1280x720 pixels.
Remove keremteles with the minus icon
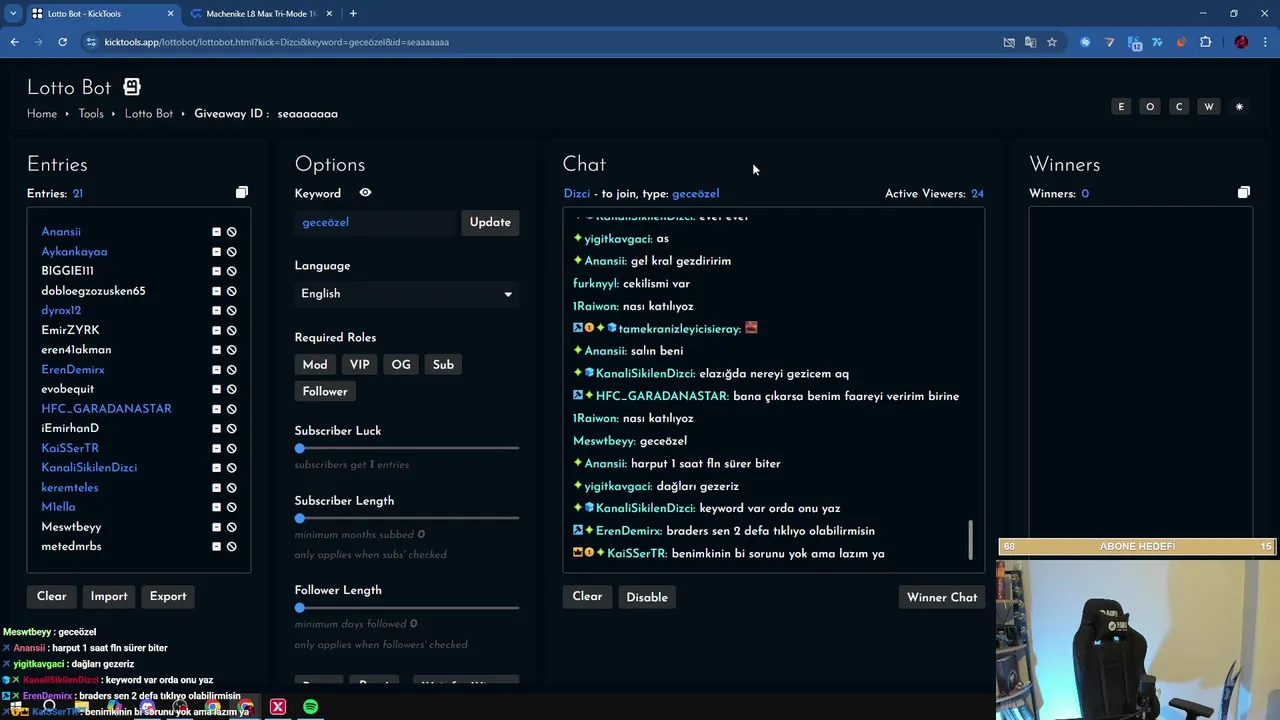pos(216,488)
